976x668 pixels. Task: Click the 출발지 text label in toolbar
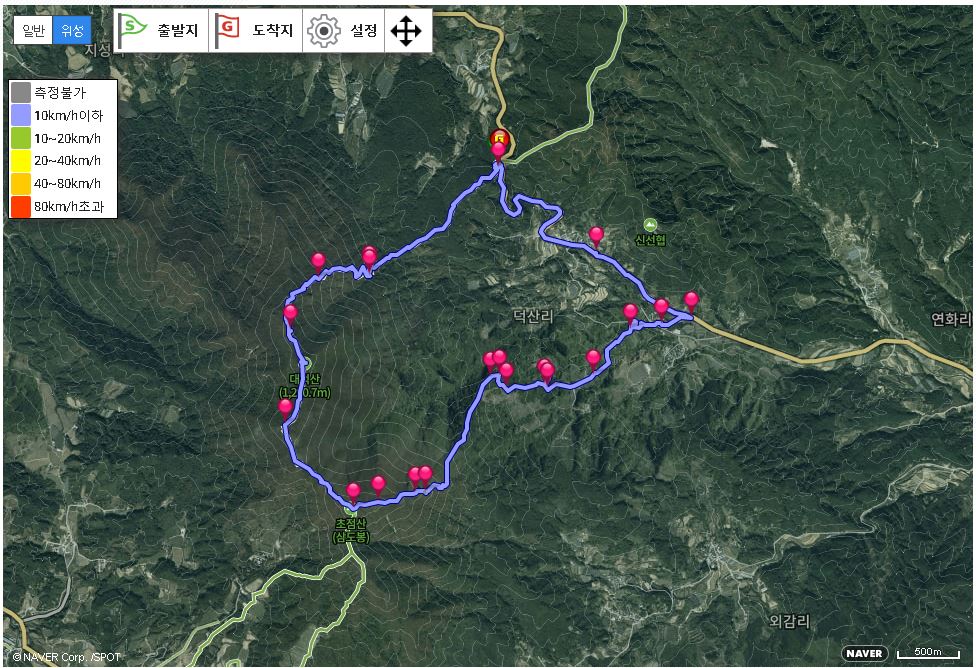[x=177, y=30]
